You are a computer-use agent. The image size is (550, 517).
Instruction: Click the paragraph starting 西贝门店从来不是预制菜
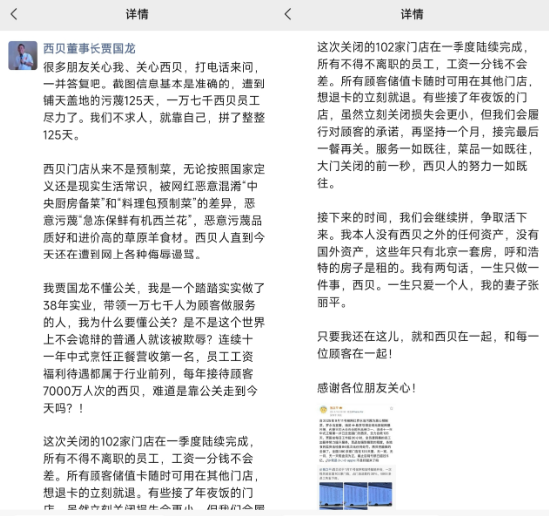154,212
